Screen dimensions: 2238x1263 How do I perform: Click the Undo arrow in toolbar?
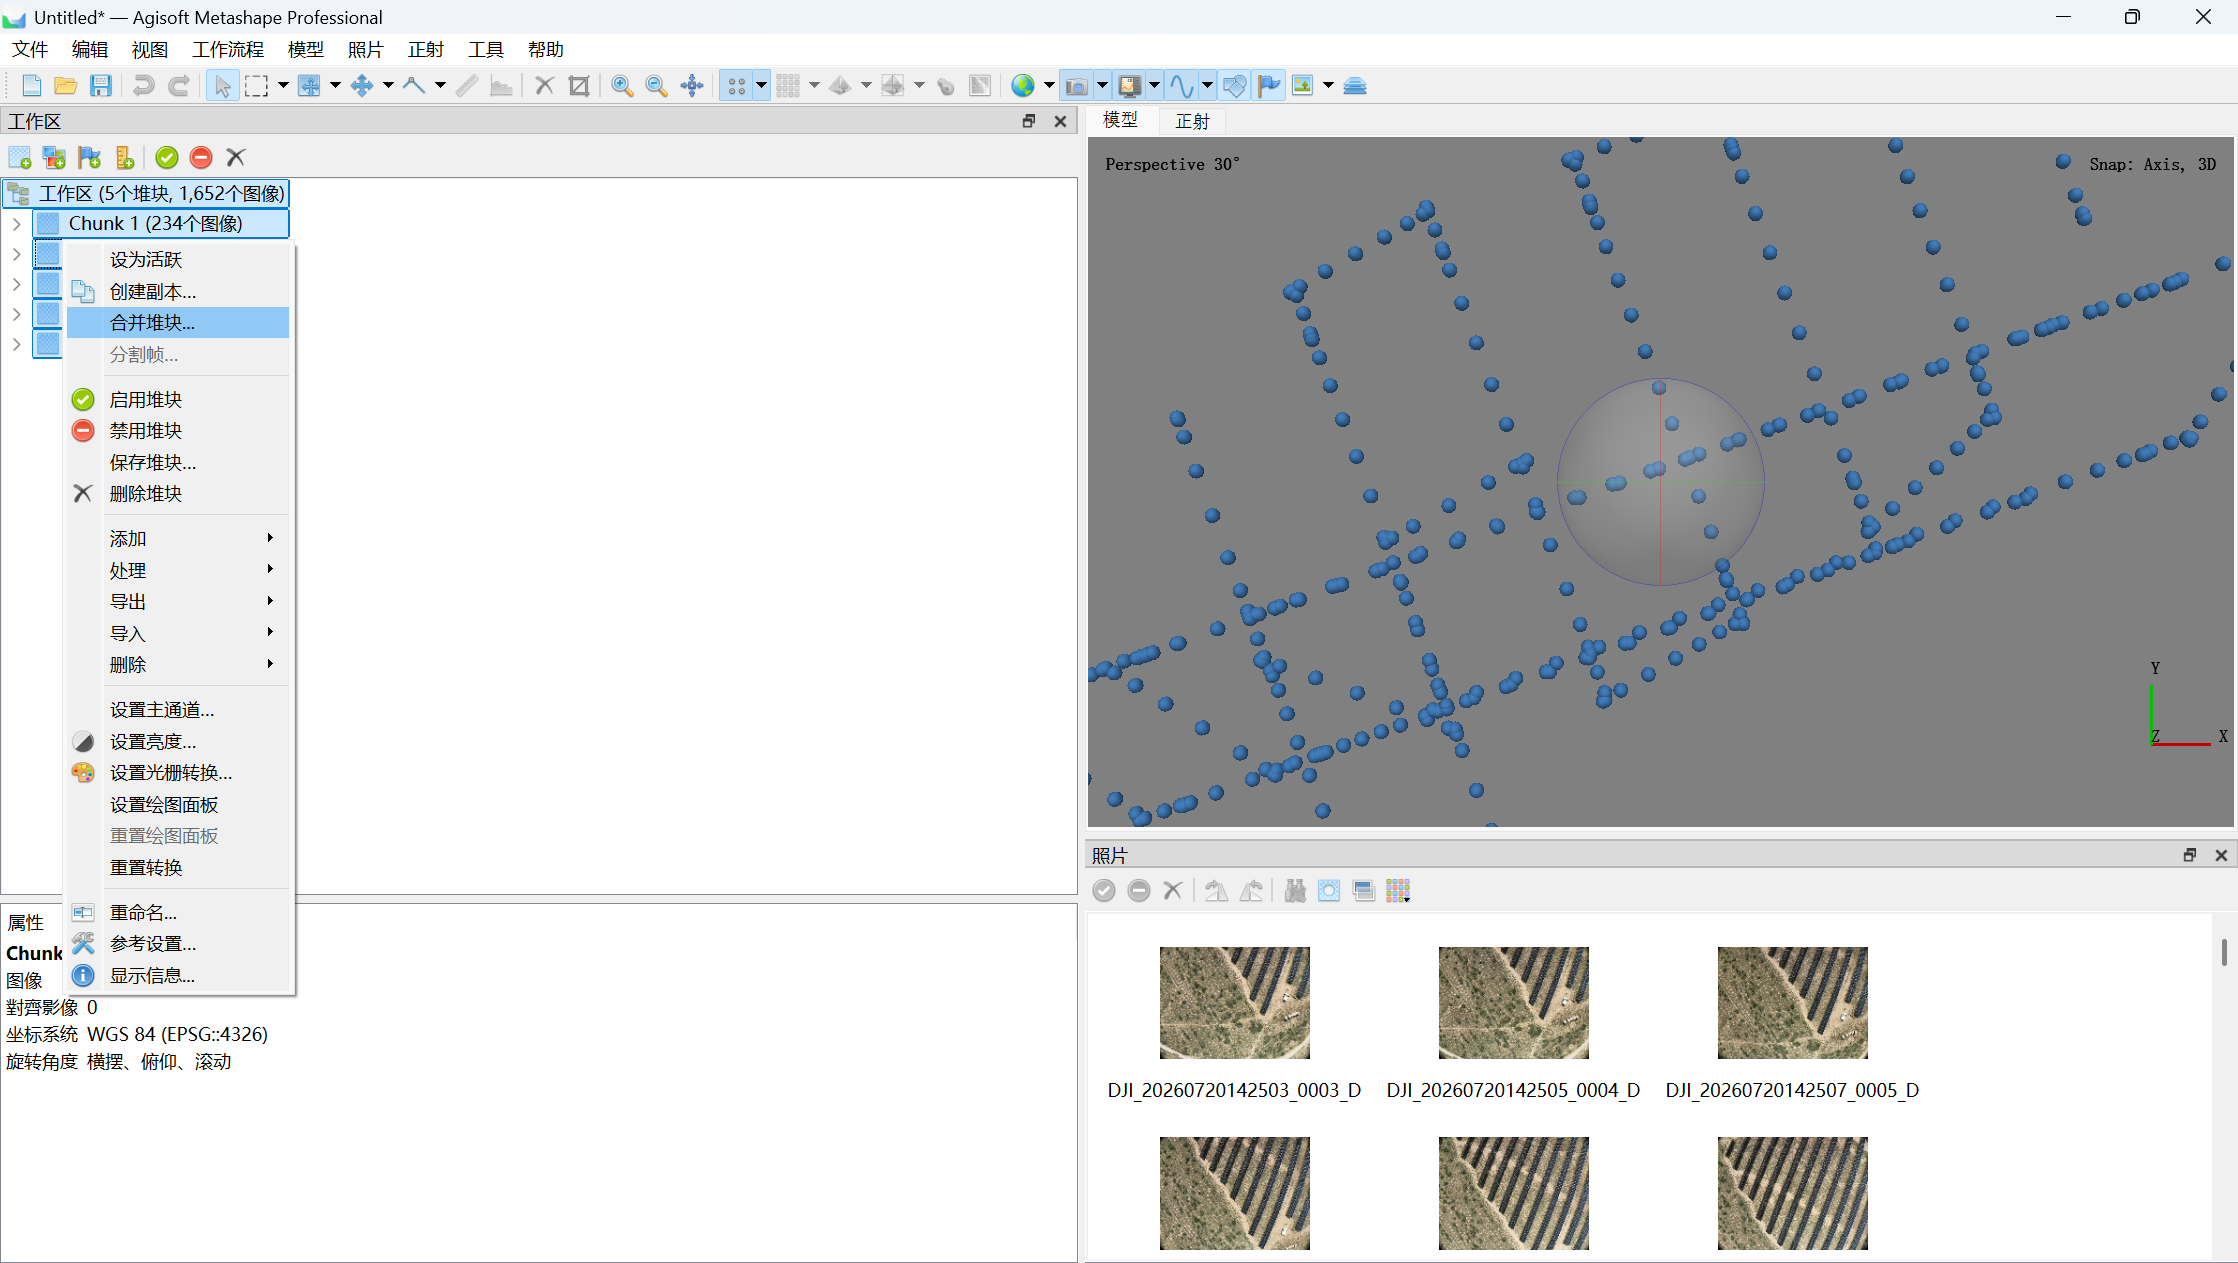point(143,86)
